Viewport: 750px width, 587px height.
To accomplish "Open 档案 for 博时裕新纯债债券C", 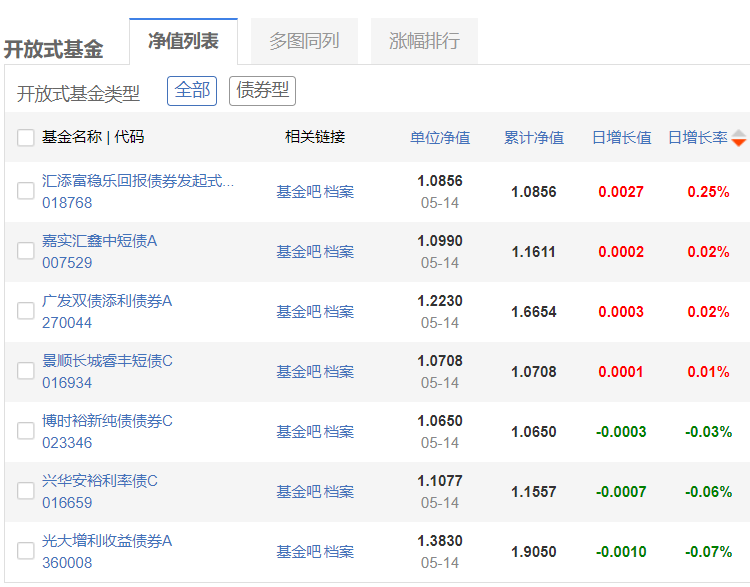I will click(339, 432).
